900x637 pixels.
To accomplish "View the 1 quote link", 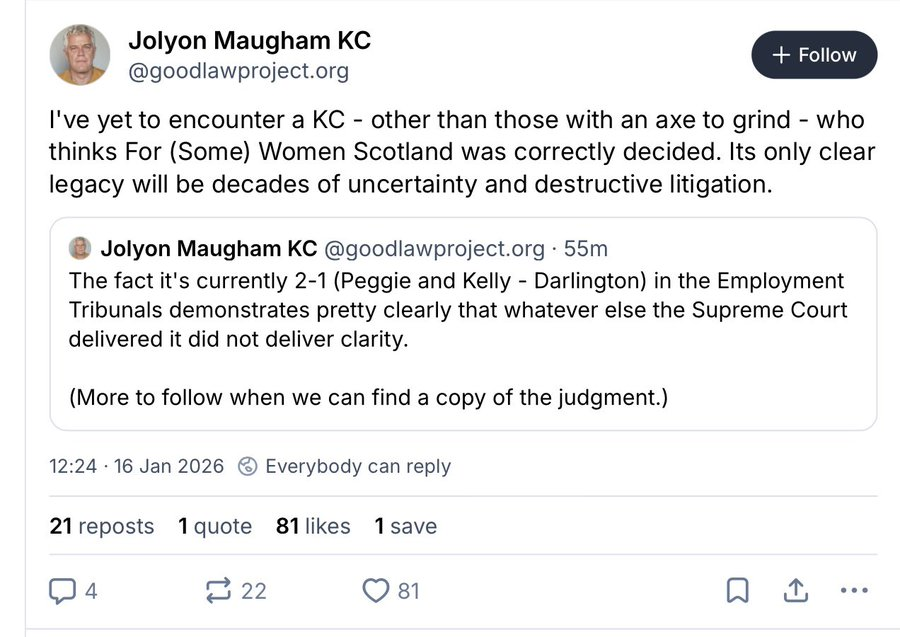I will pyautogui.click(x=215, y=526).
